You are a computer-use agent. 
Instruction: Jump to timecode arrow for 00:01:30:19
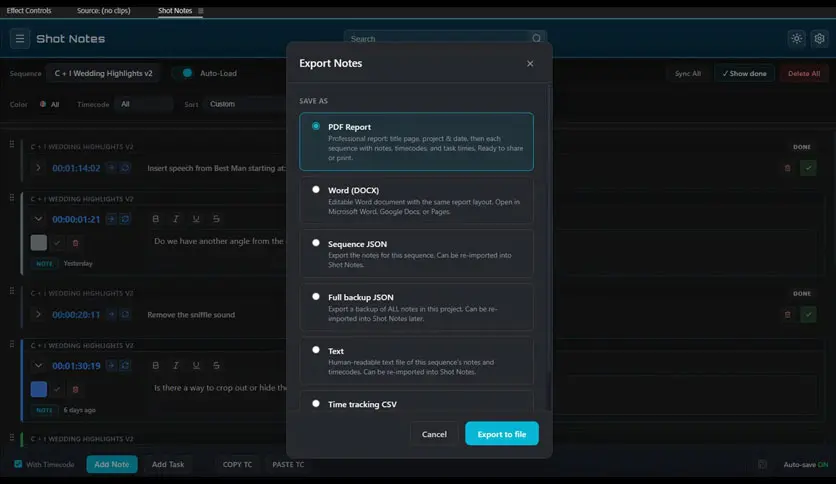point(111,366)
